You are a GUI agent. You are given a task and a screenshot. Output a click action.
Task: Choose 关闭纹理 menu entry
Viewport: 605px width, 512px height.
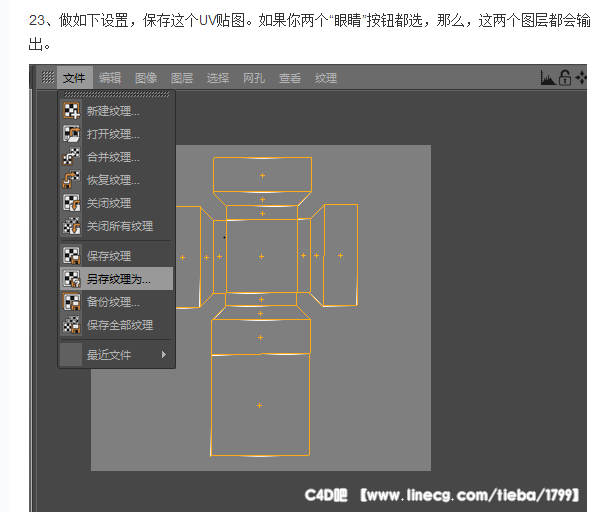coord(117,203)
